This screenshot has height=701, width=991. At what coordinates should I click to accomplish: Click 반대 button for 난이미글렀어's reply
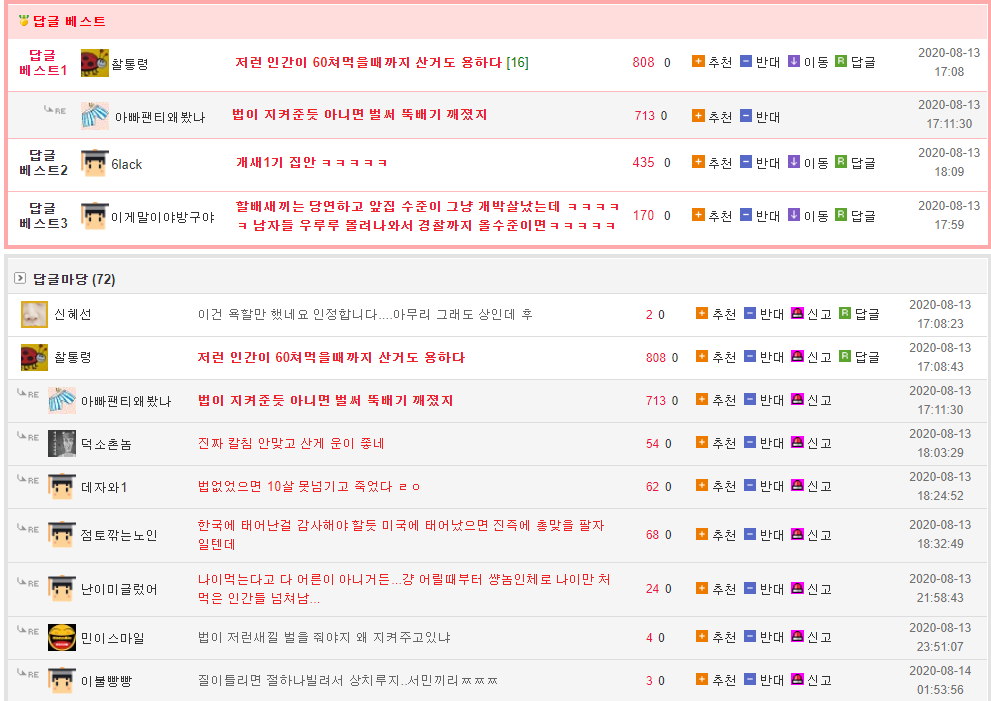[764, 589]
